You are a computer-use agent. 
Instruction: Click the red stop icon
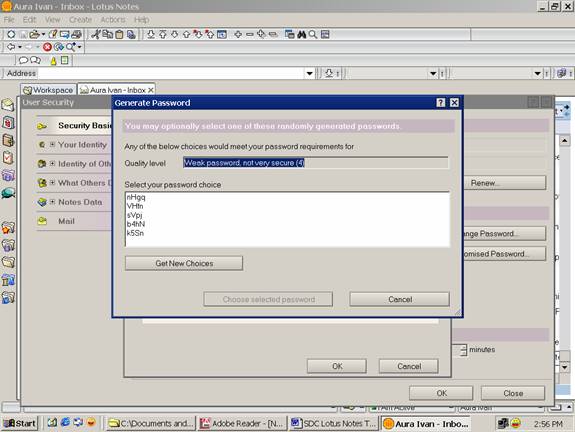[47, 47]
